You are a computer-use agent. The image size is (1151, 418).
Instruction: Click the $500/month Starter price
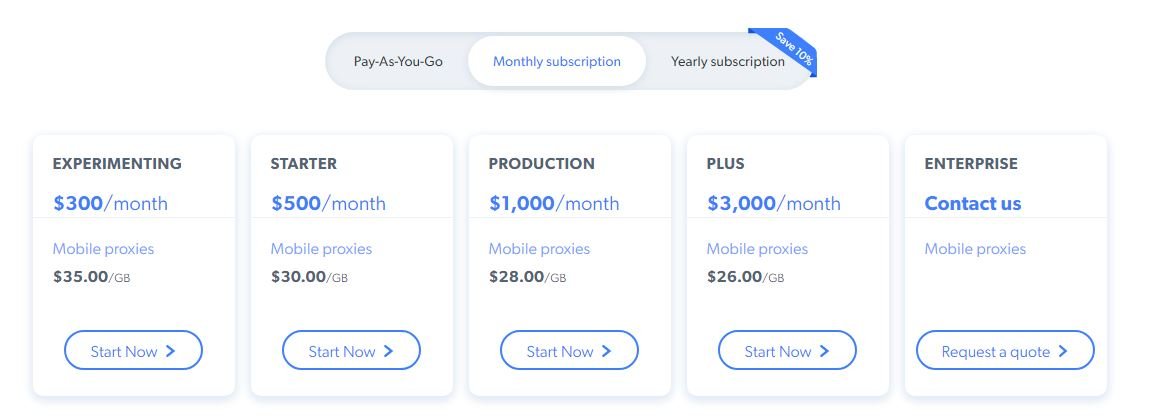pos(328,203)
